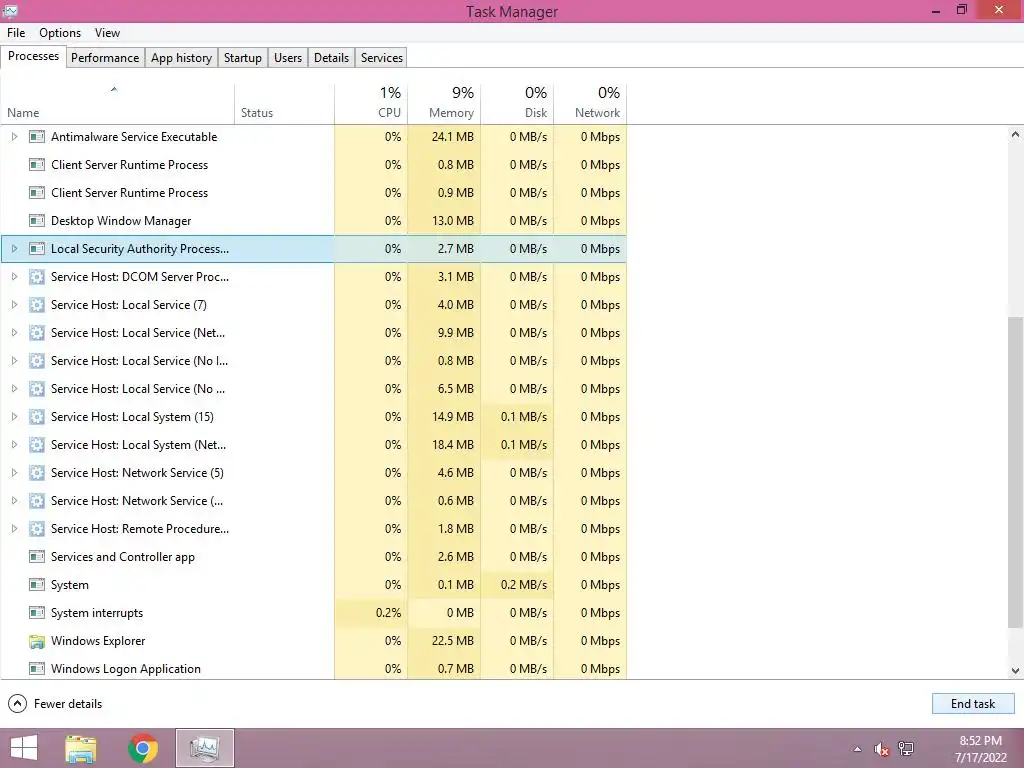The height and width of the screenshot is (768, 1024).
Task: Expand Service Host: DCOM Server Proc row
Action: coord(14,277)
